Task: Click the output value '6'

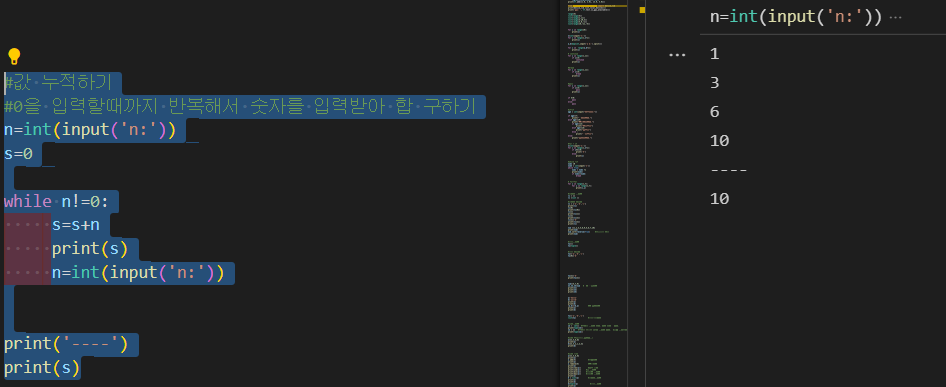Action: pyautogui.click(x=715, y=112)
